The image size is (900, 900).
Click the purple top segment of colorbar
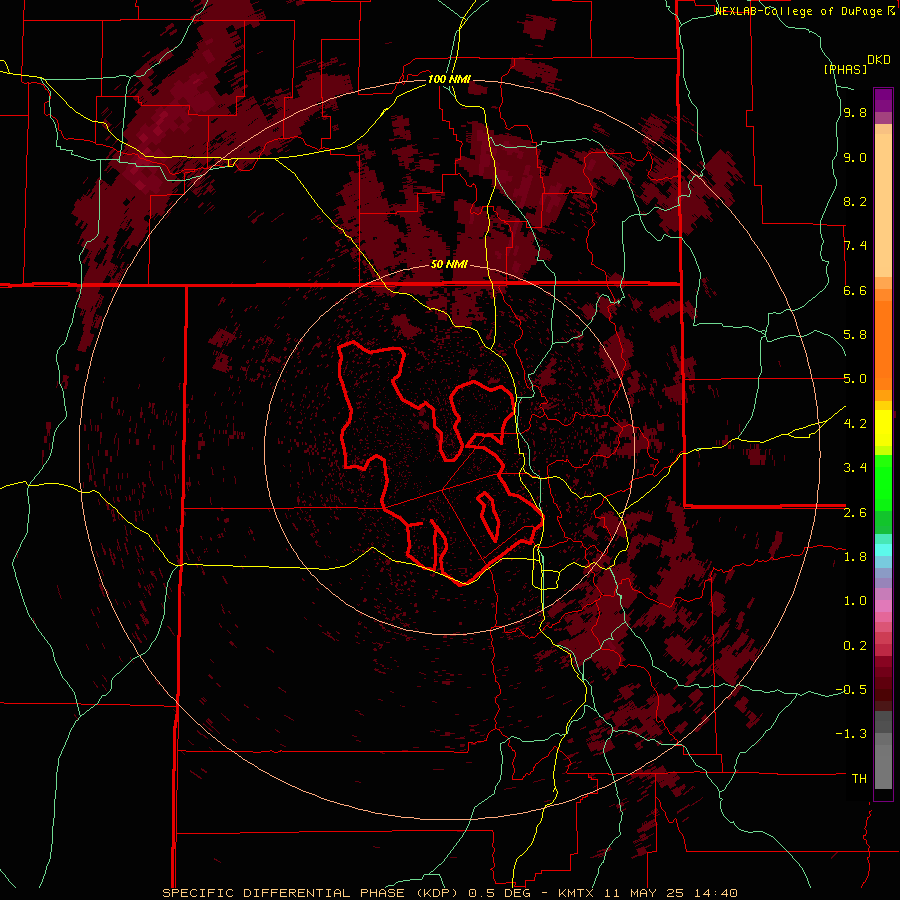pyautogui.click(x=883, y=100)
